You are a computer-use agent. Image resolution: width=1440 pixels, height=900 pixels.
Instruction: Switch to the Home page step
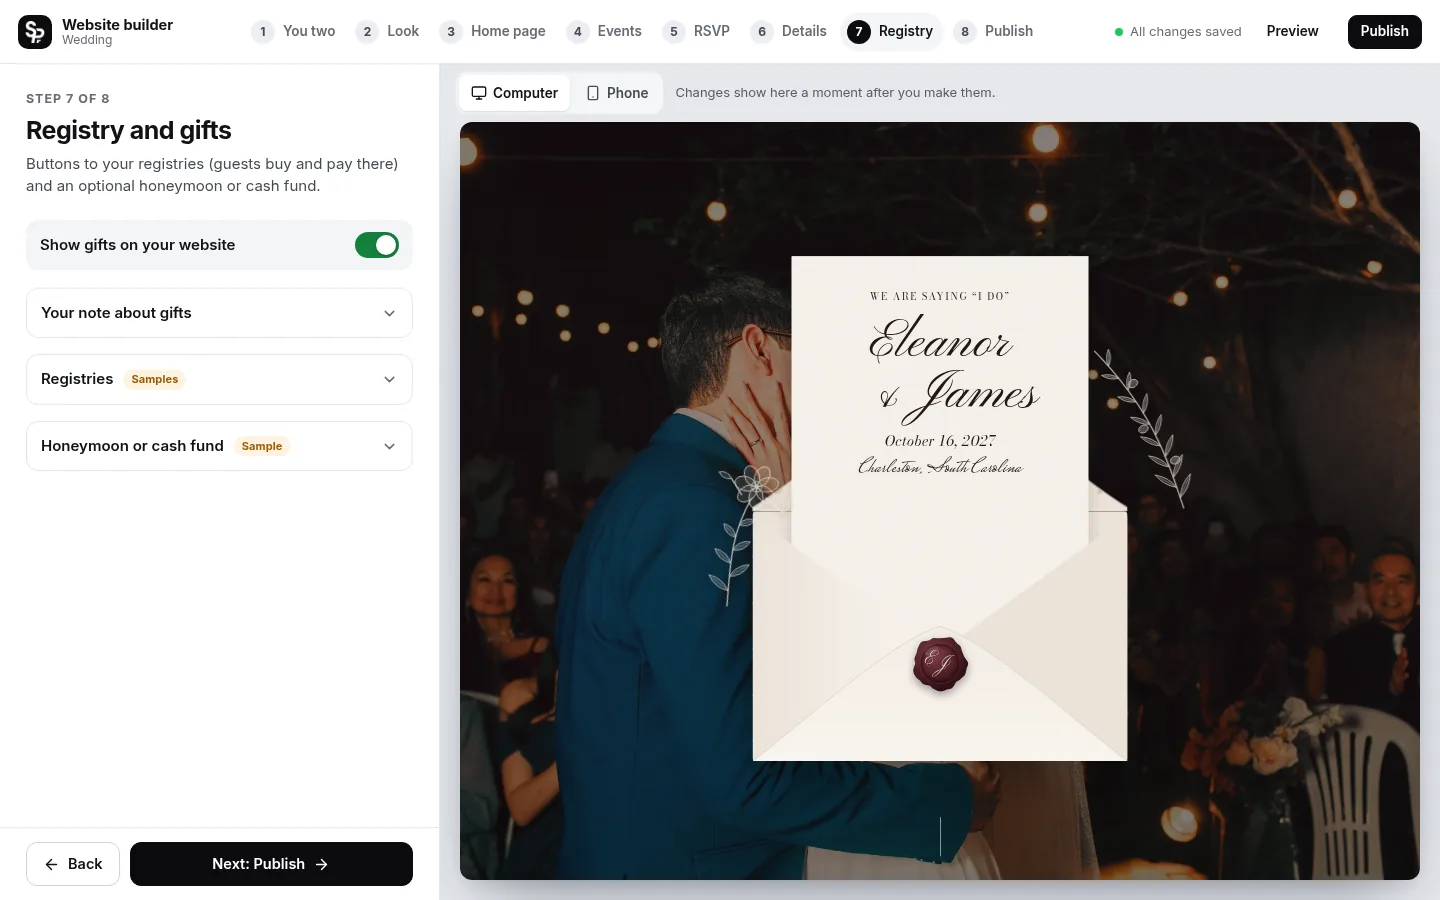tap(492, 32)
